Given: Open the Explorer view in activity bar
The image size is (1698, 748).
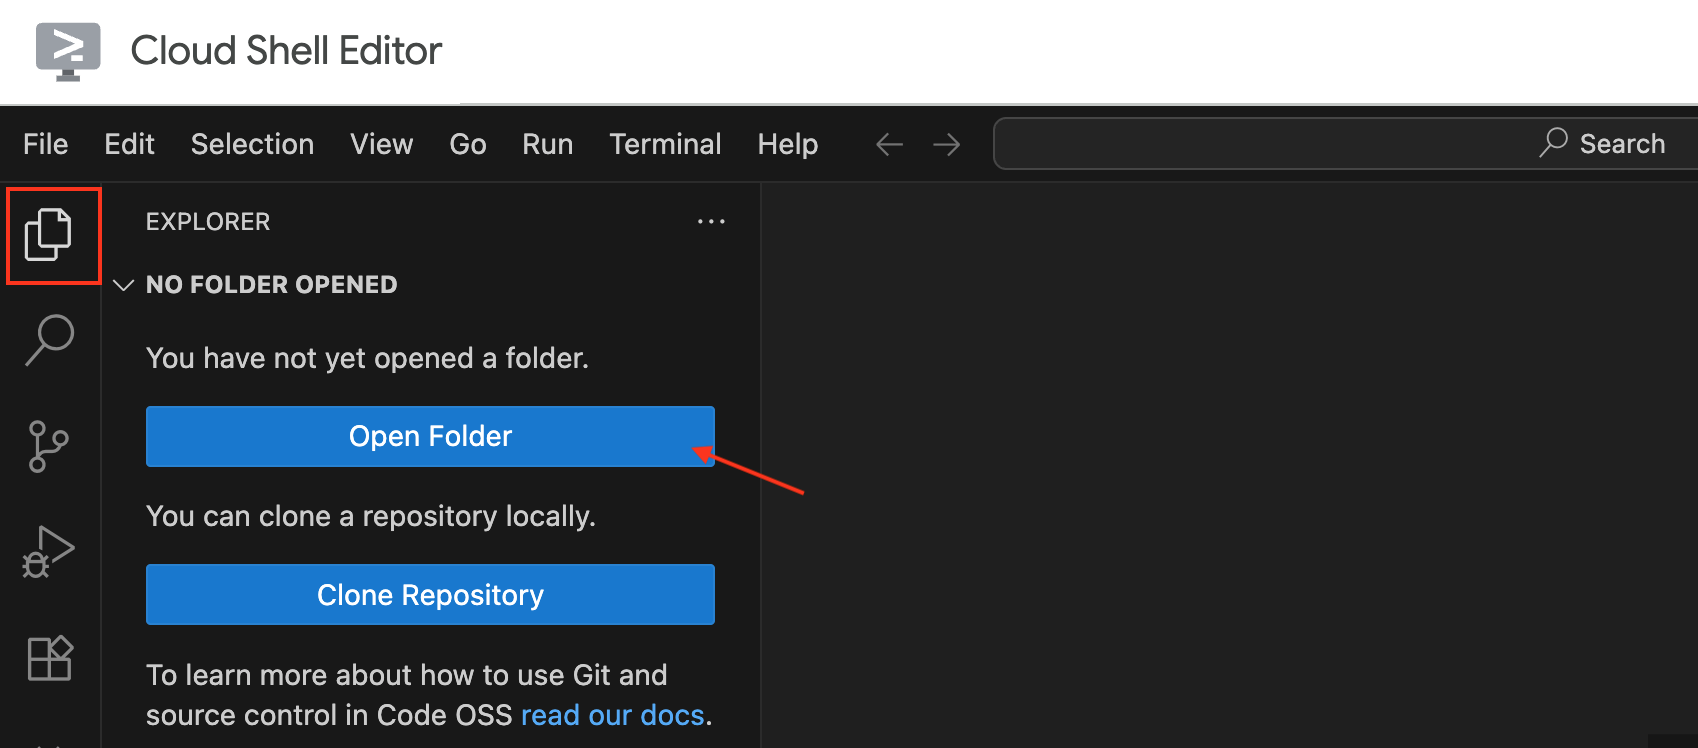Looking at the screenshot, I should [x=49, y=235].
